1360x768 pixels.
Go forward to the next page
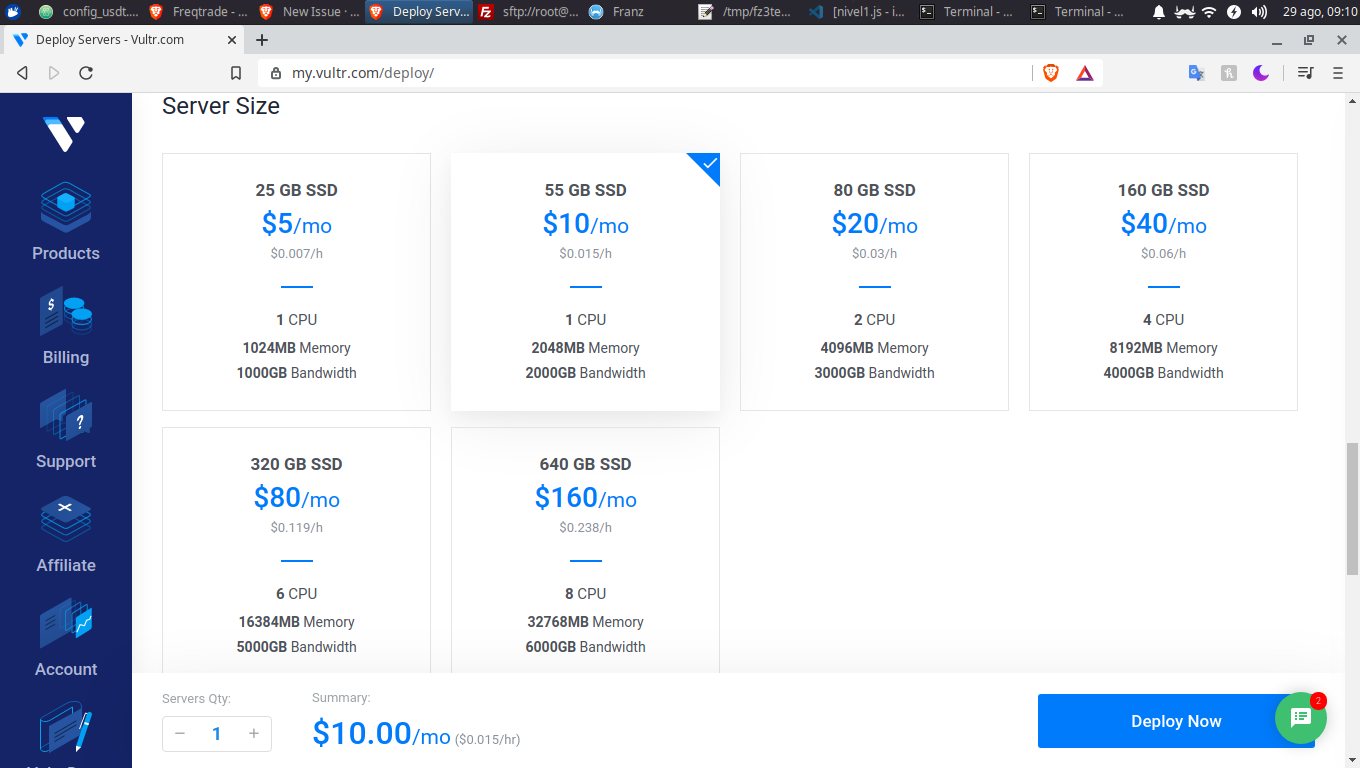[x=54, y=73]
